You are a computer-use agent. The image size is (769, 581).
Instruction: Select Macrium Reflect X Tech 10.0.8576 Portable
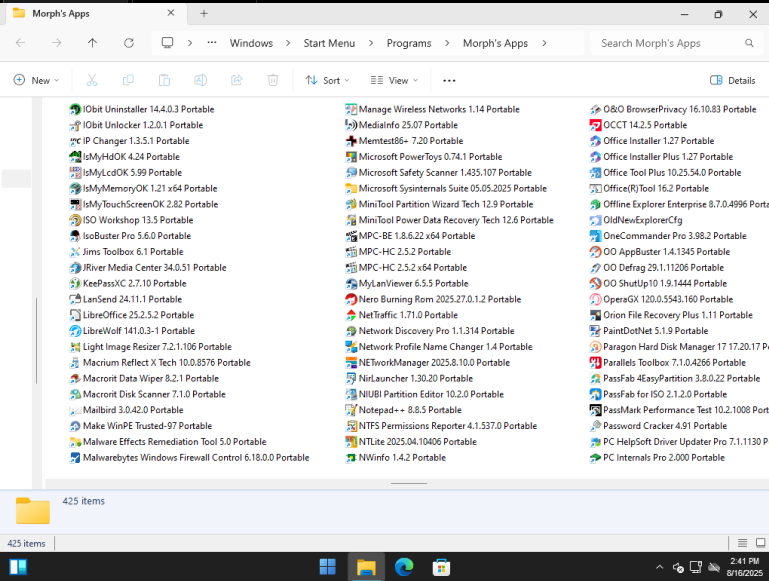point(160,362)
